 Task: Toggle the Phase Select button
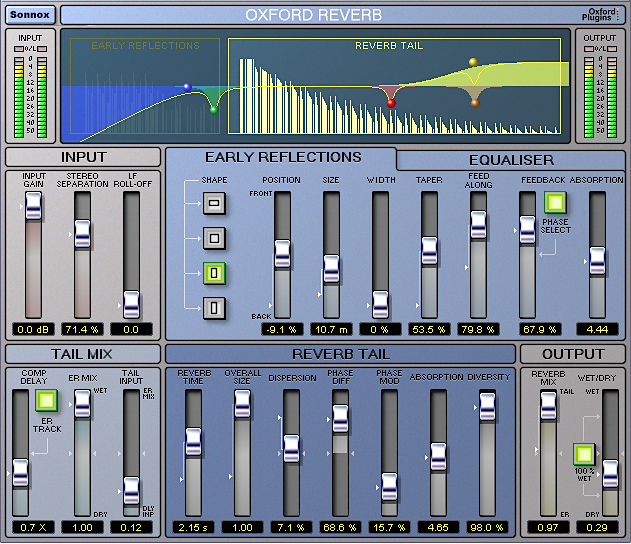point(555,204)
